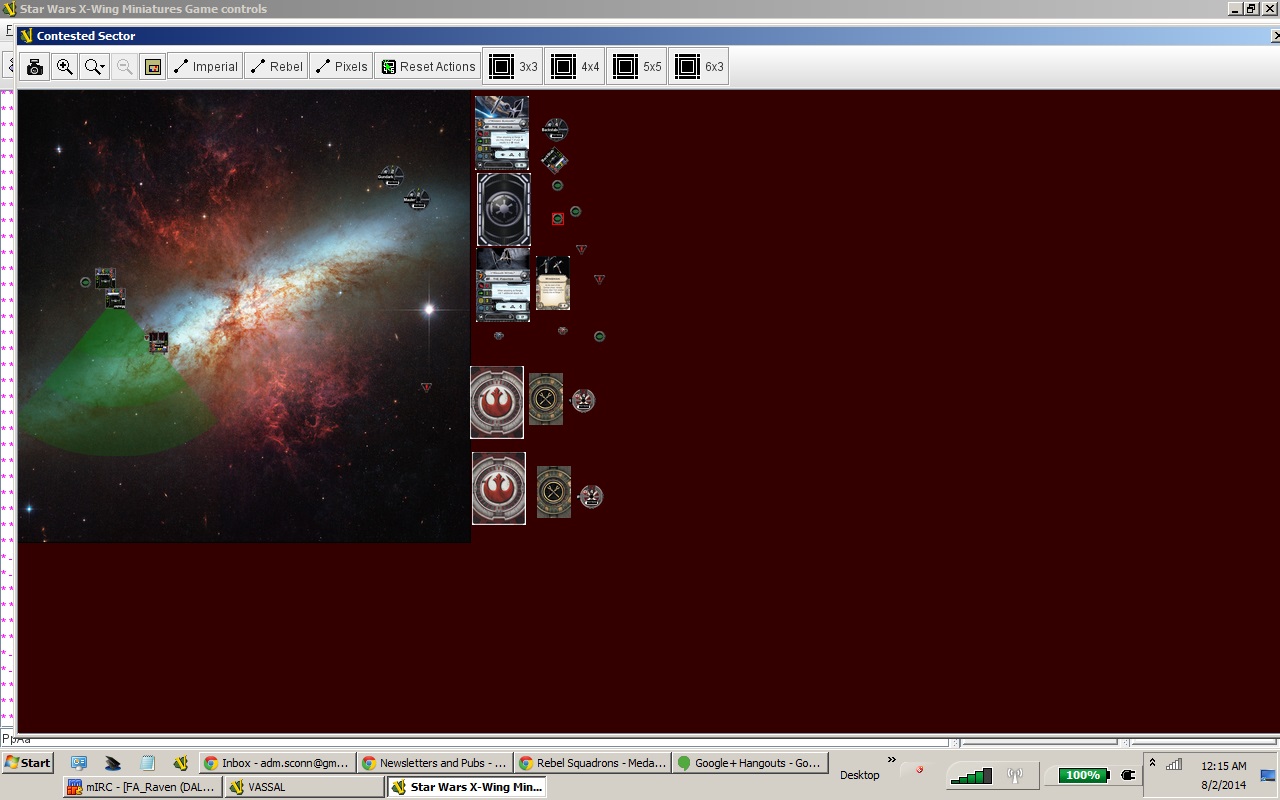
Task: Choose the 6x3 board size
Action: tap(699, 67)
